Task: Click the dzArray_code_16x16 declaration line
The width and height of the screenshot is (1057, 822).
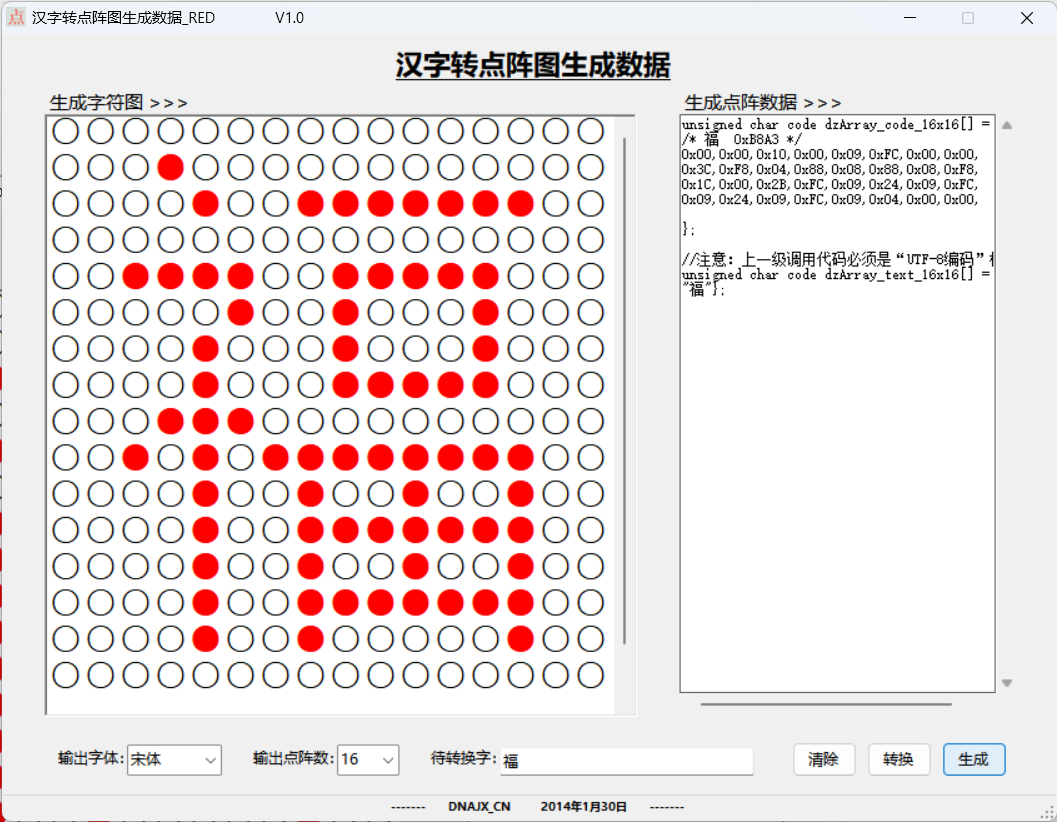Action: [x=836, y=125]
